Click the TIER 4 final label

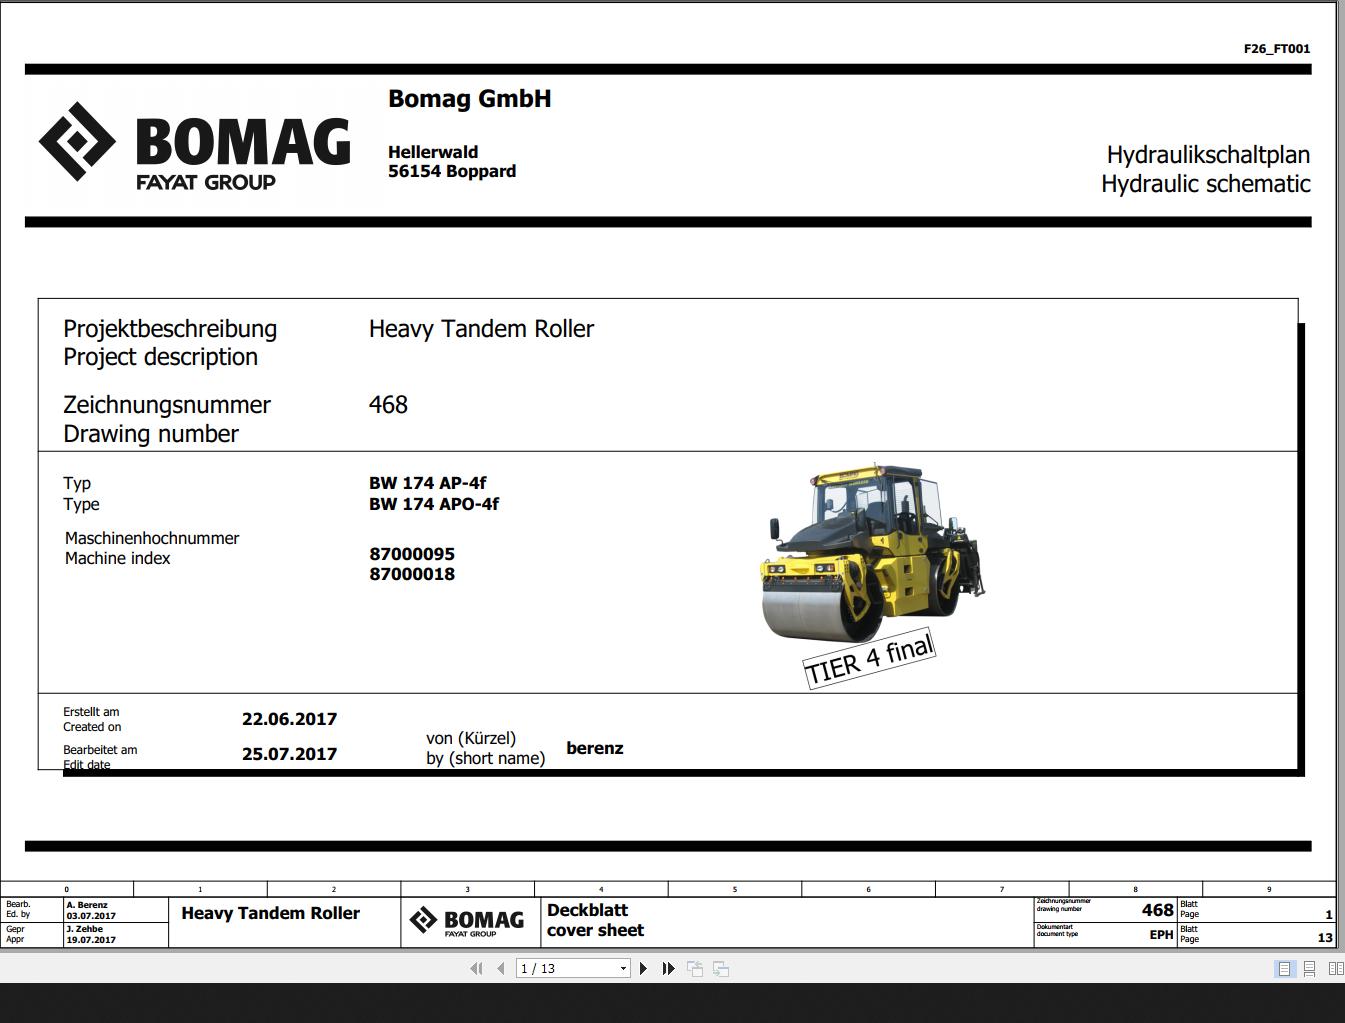[x=869, y=659]
